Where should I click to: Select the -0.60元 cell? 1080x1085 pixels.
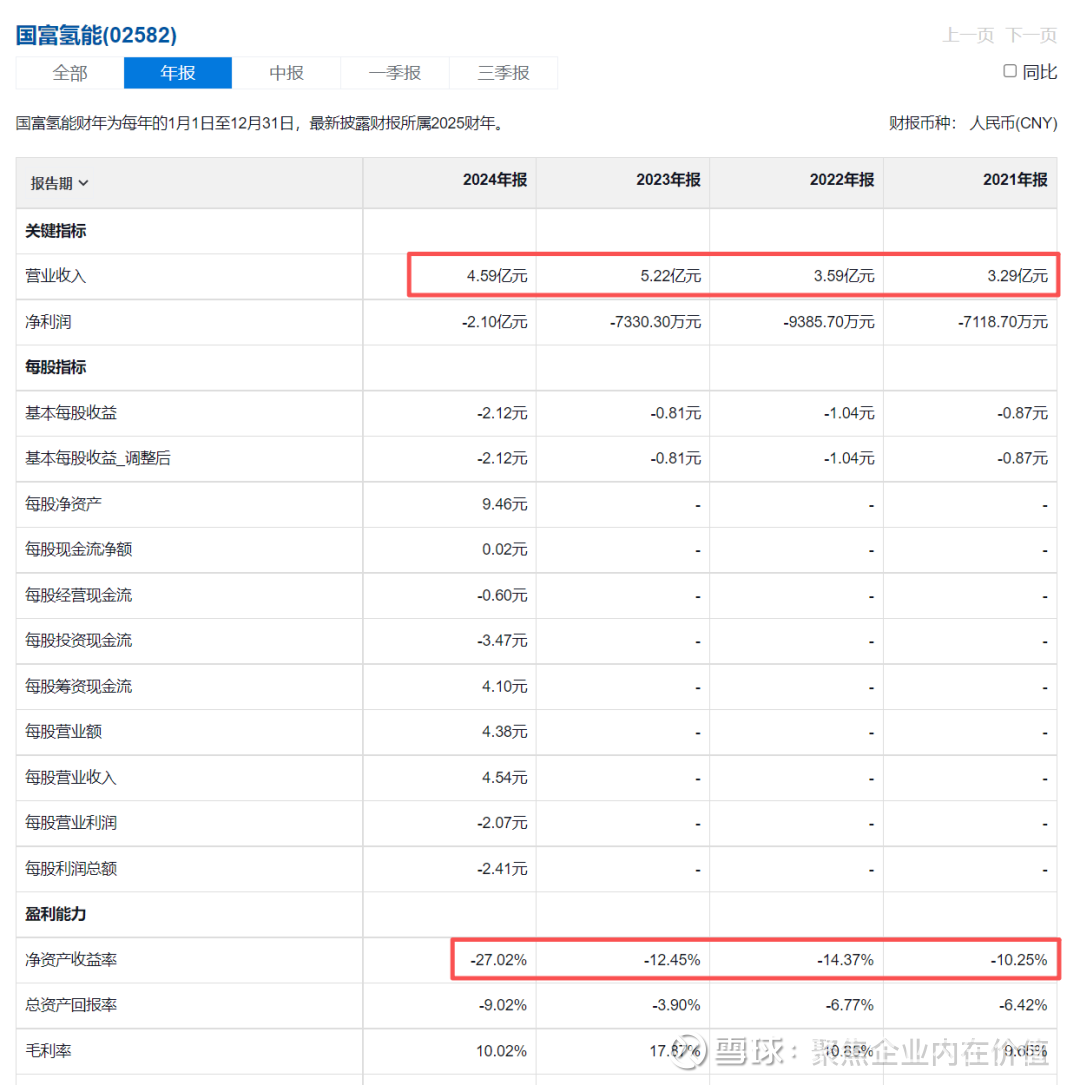(502, 595)
